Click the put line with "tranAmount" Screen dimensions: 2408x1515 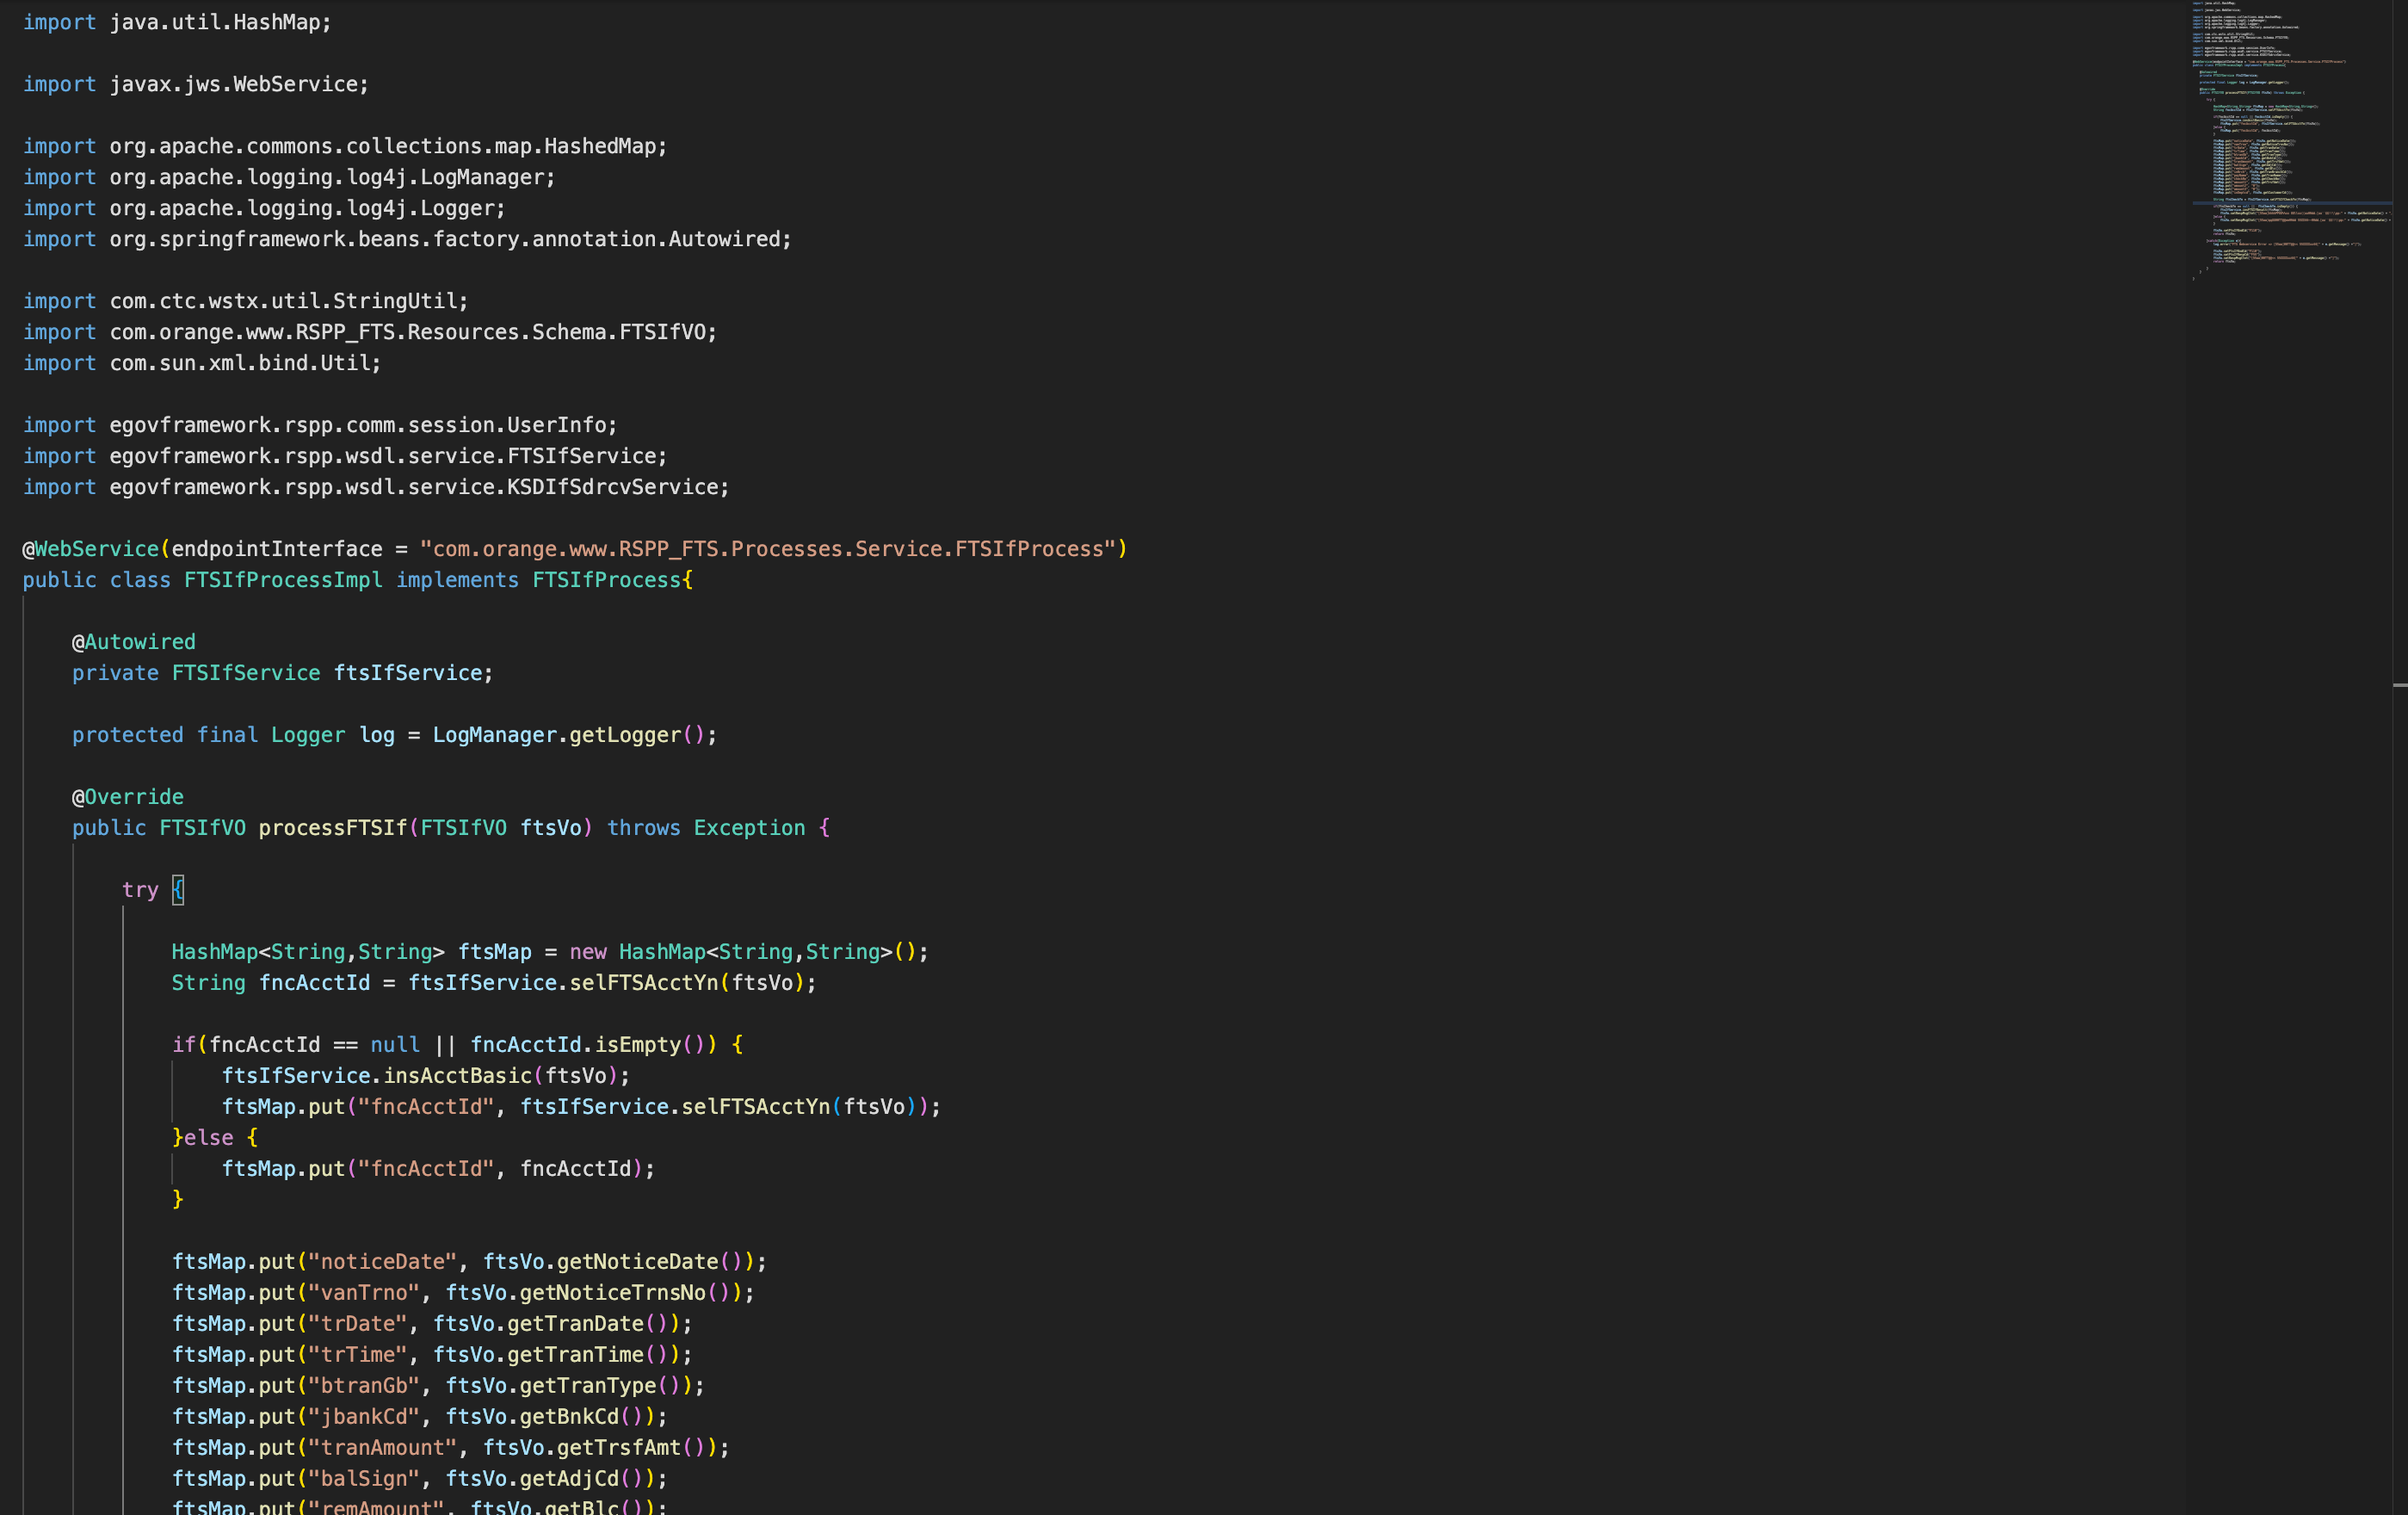[x=451, y=1448]
